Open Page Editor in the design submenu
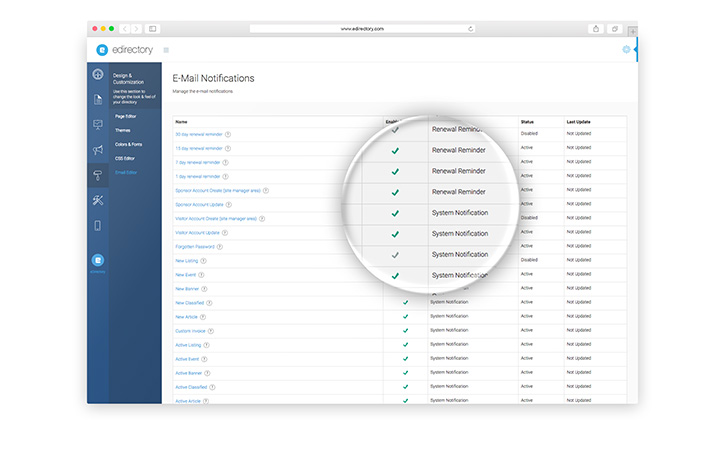Screen dimensions: 721x451 point(126,116)
